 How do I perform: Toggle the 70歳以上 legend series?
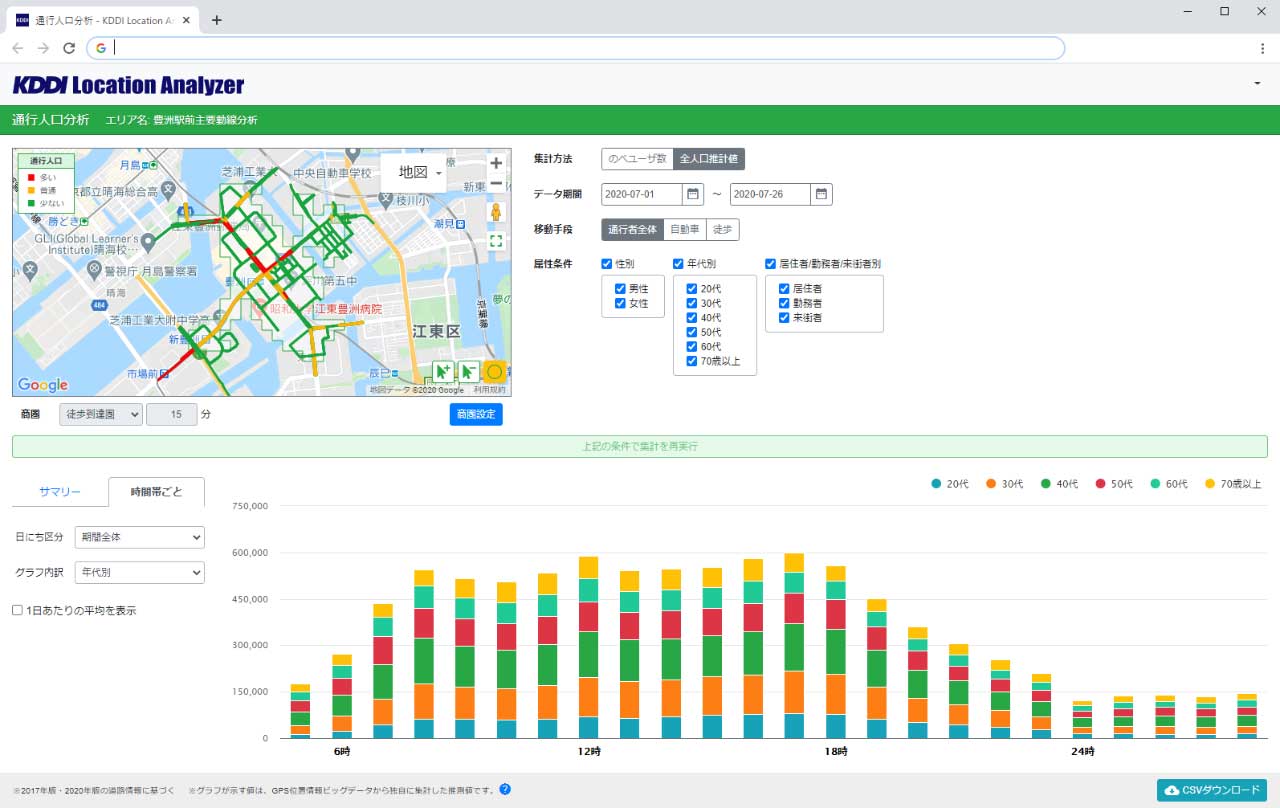coord(1232,484)
